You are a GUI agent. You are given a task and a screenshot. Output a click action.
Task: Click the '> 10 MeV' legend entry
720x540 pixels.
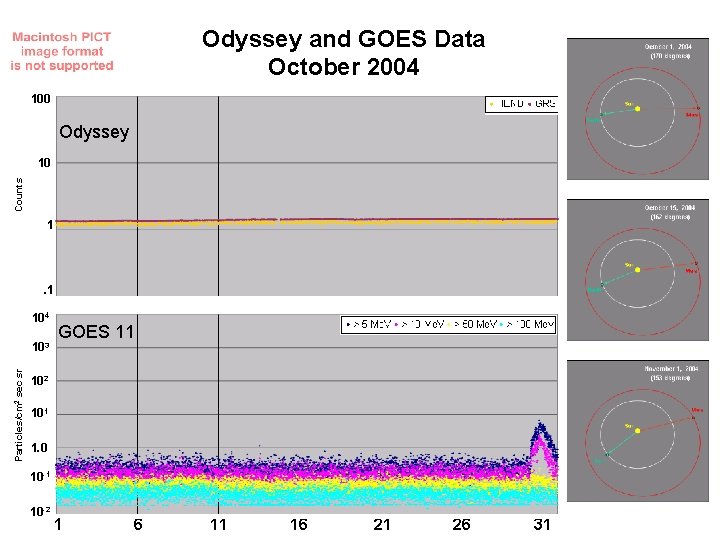tap(420, 325)
